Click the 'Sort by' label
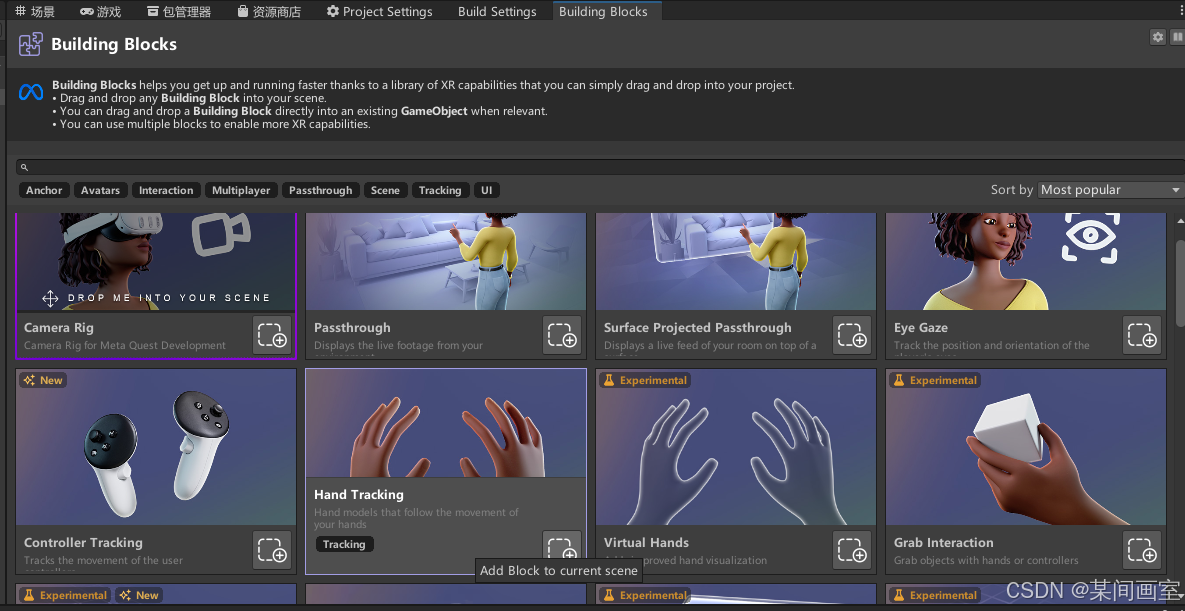Viewport: 1185px width, 611px height. (1012, 190)
